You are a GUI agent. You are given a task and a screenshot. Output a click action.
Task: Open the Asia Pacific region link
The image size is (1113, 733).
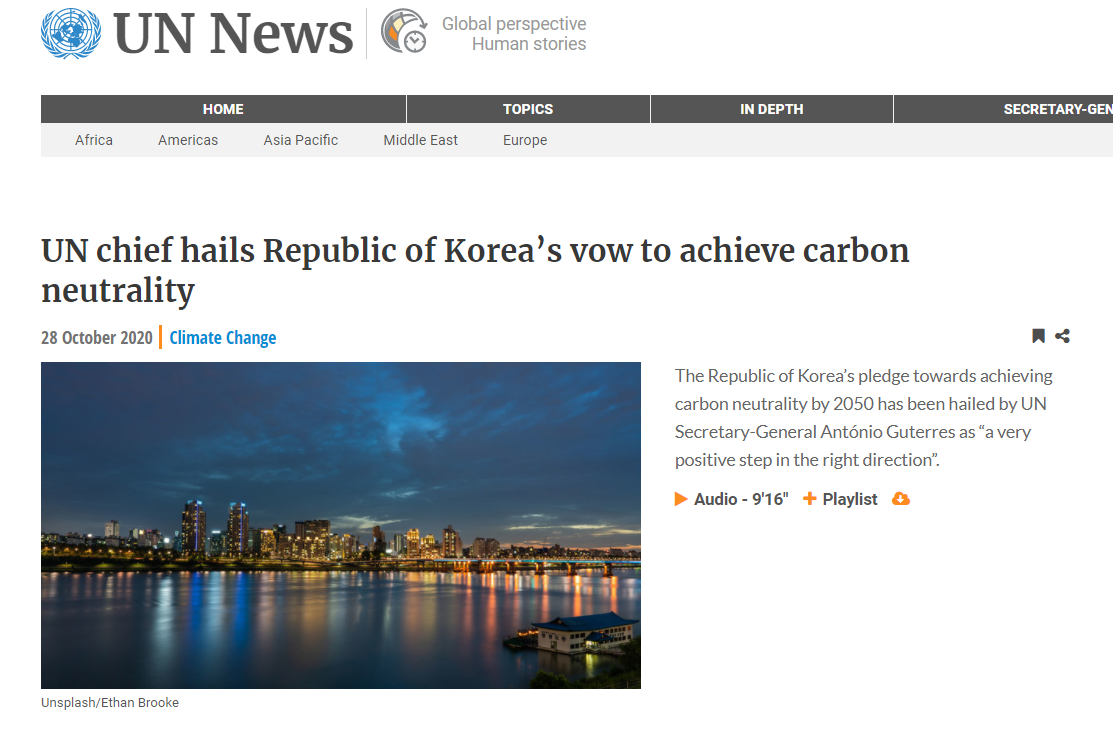(x=301, y=140)
